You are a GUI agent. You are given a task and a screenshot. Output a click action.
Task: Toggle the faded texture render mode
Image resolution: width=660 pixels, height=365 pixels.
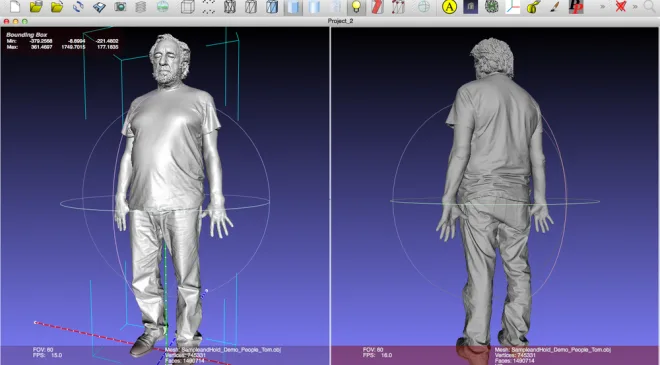point(335,6)
